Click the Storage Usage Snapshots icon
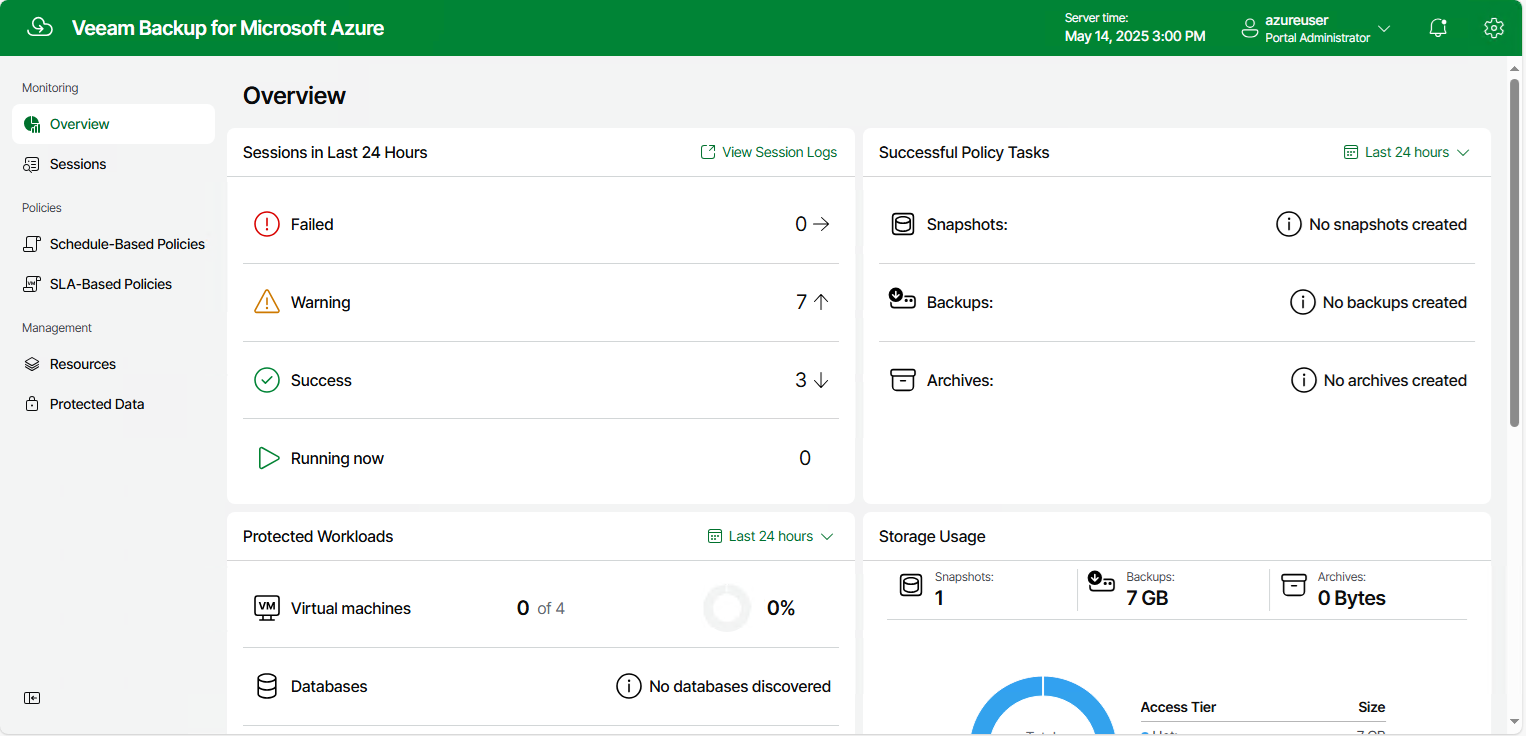This screenshot has width=1526, height=736. pos(911,585)
